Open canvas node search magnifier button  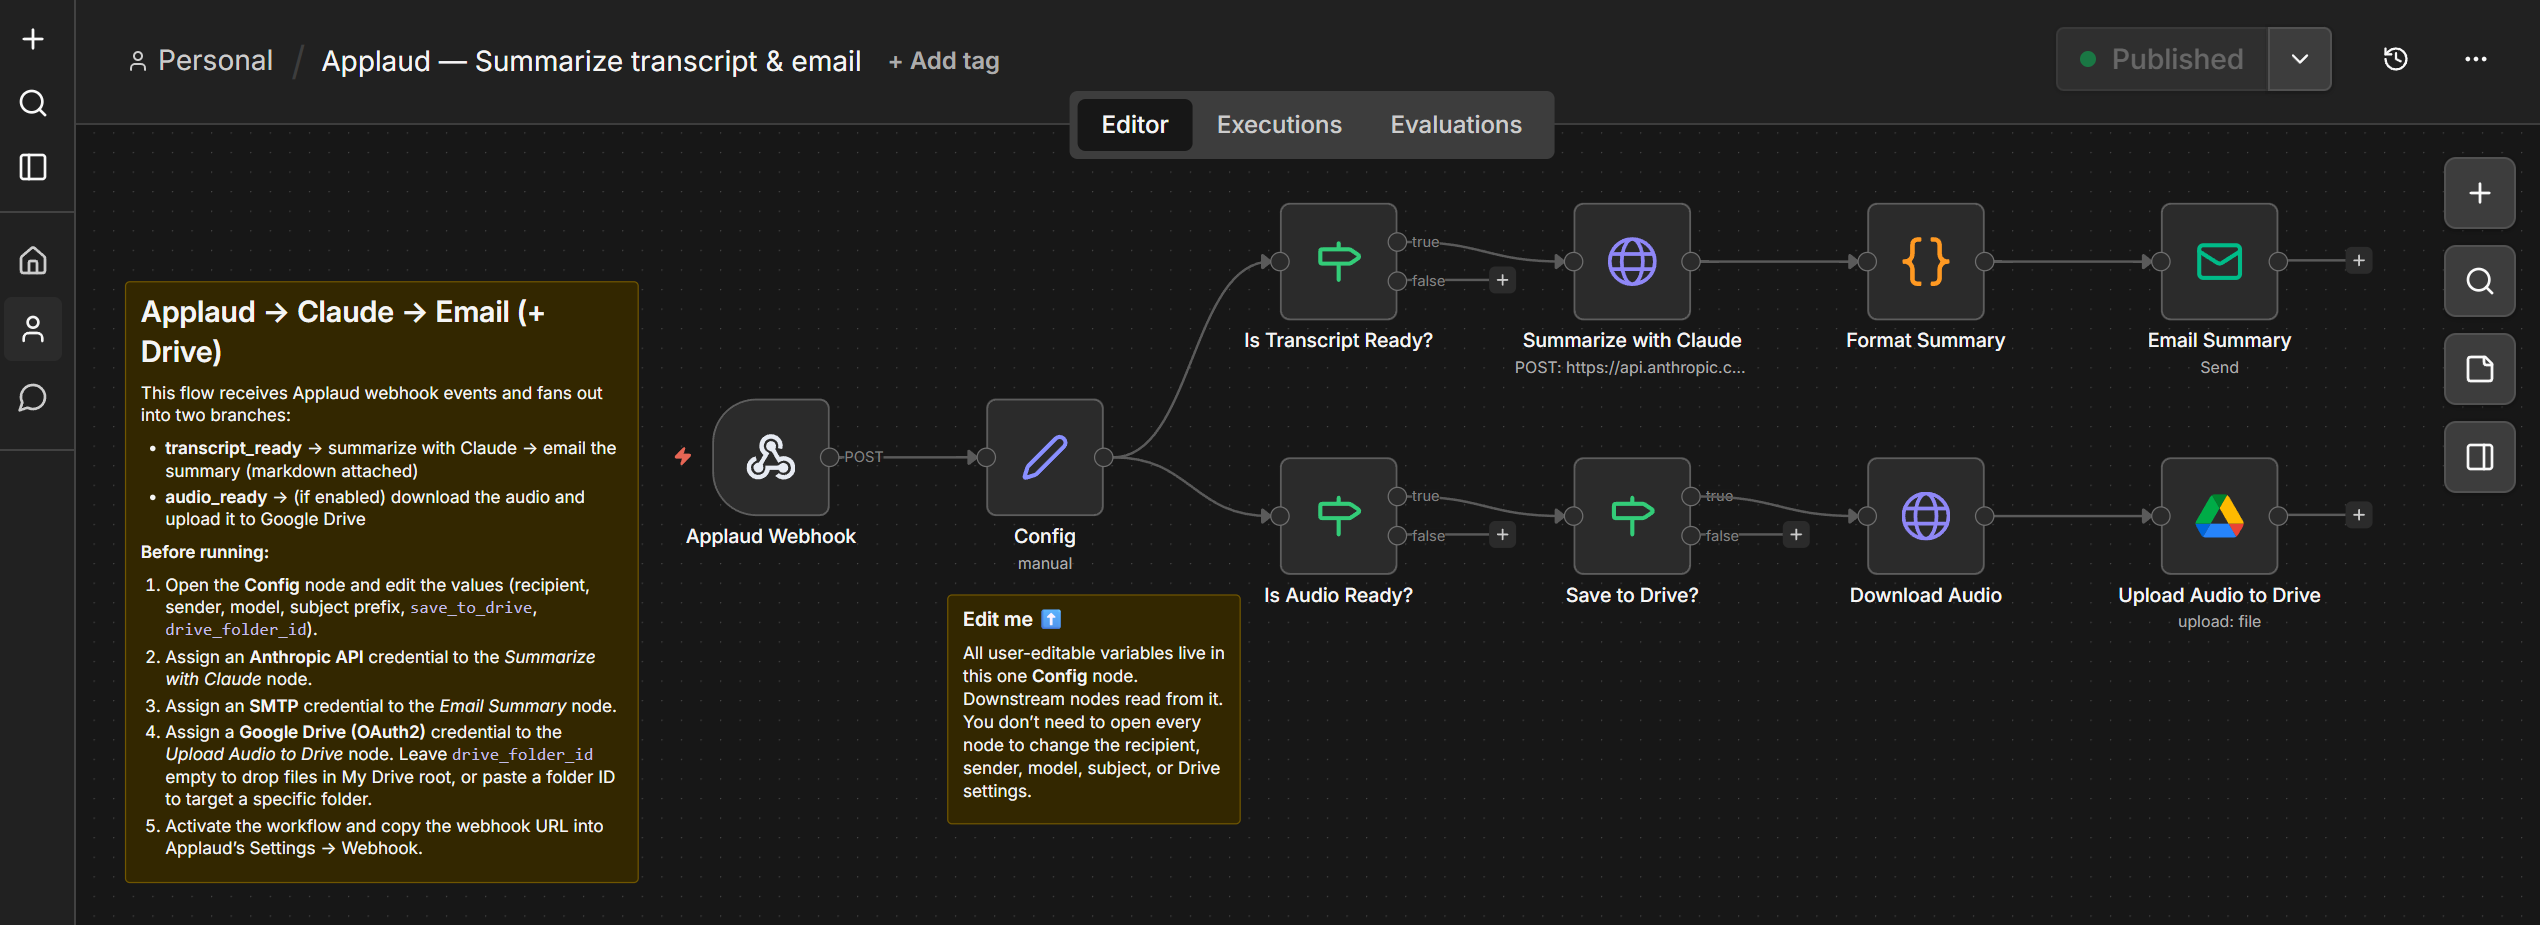coord(2480,281)
